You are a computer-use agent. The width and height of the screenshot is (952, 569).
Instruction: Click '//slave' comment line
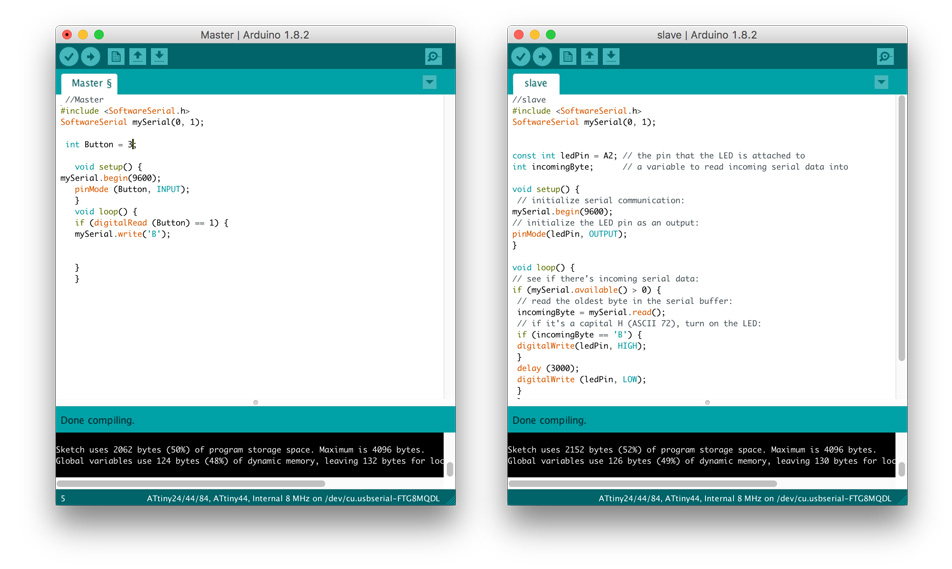point(529,100)
